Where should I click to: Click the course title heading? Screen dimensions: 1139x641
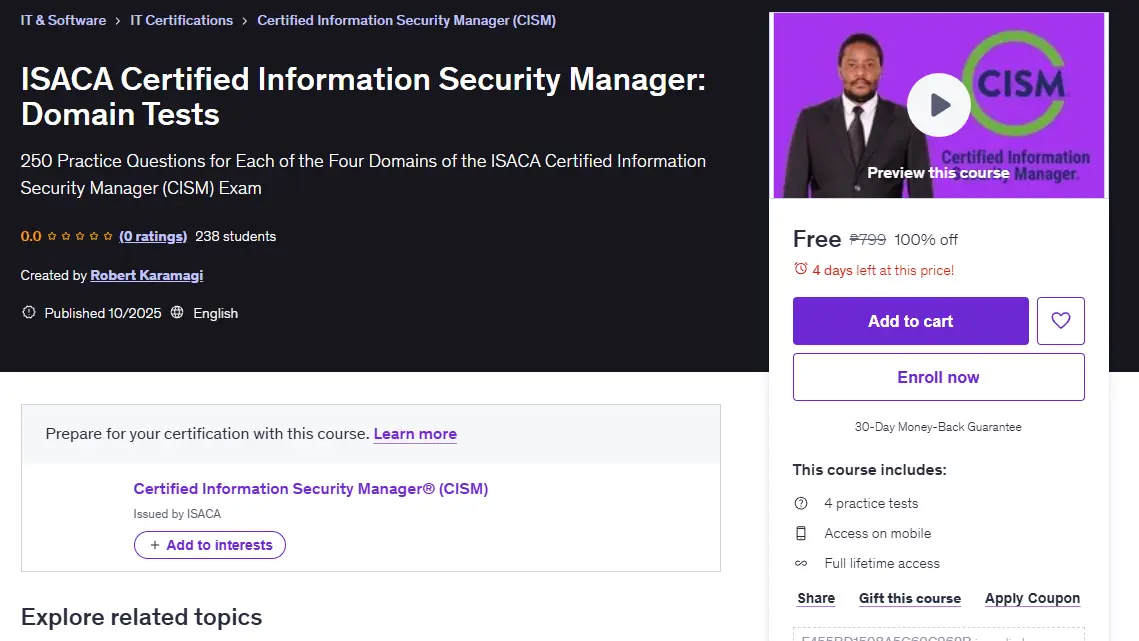[363, 96]
